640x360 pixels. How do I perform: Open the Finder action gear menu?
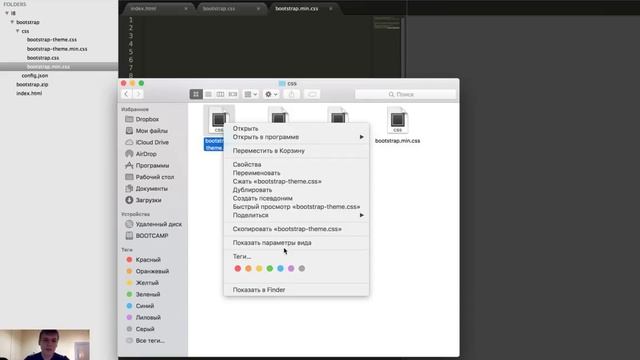pos(271,94)
